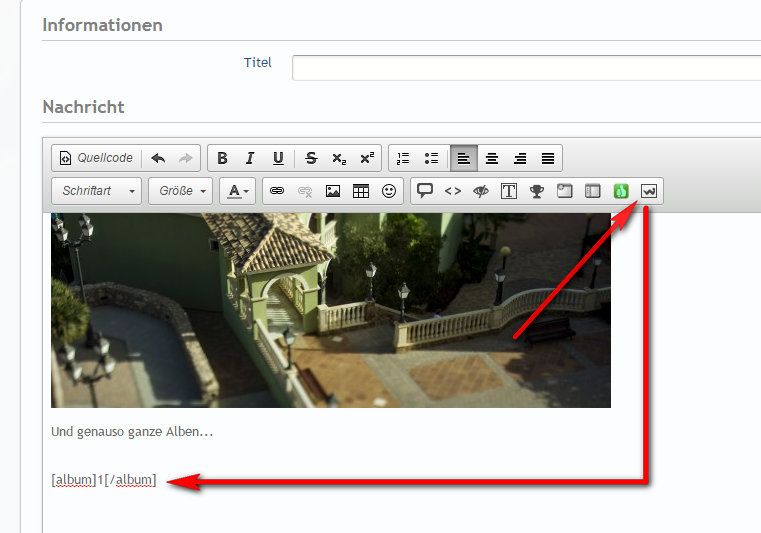
Task: Click the insert image icon
Action: click(333, 191)
